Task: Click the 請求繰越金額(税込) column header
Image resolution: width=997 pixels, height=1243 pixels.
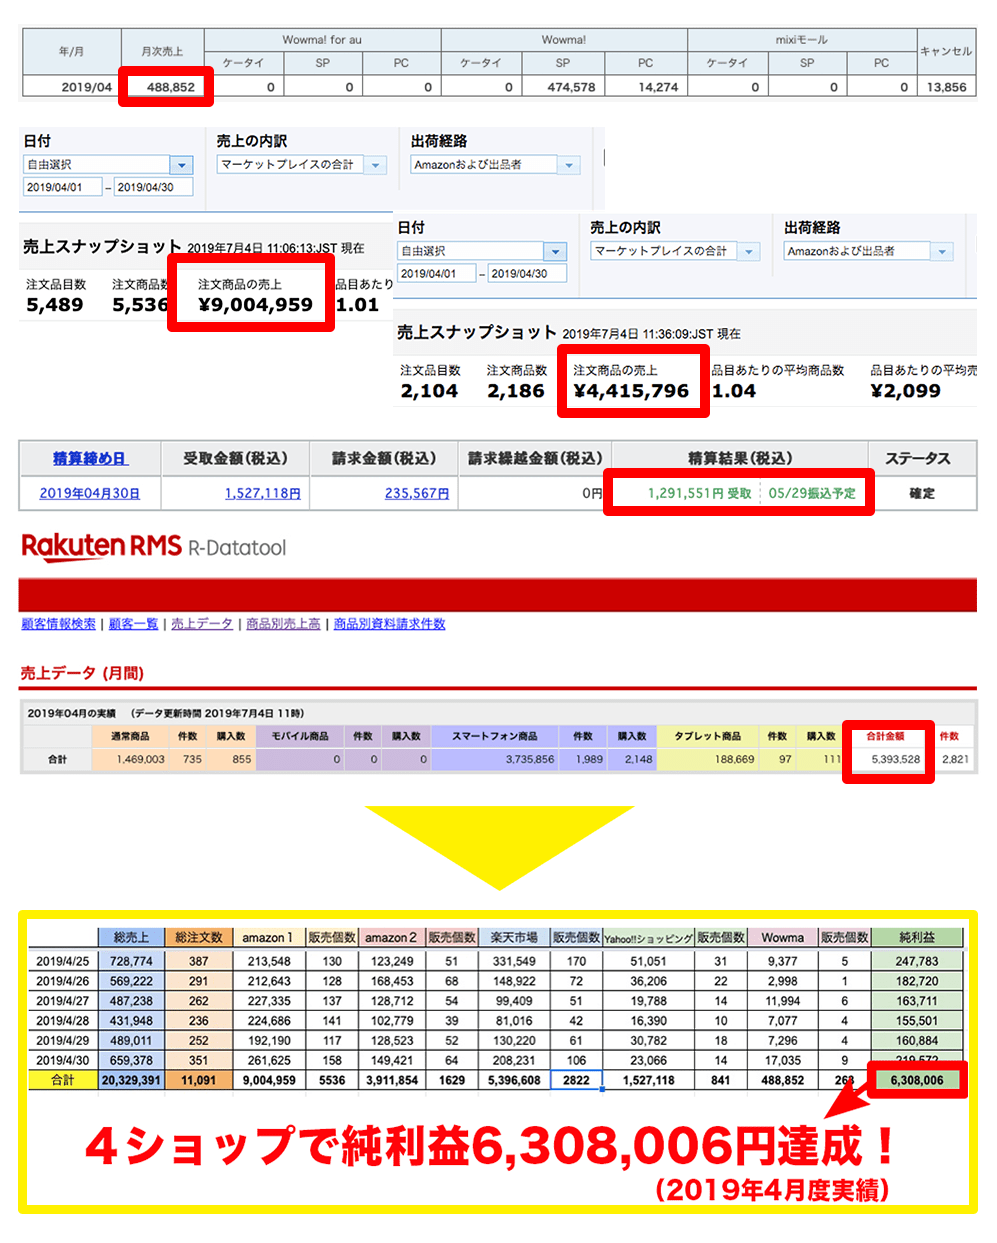Action: pos(535,458)
